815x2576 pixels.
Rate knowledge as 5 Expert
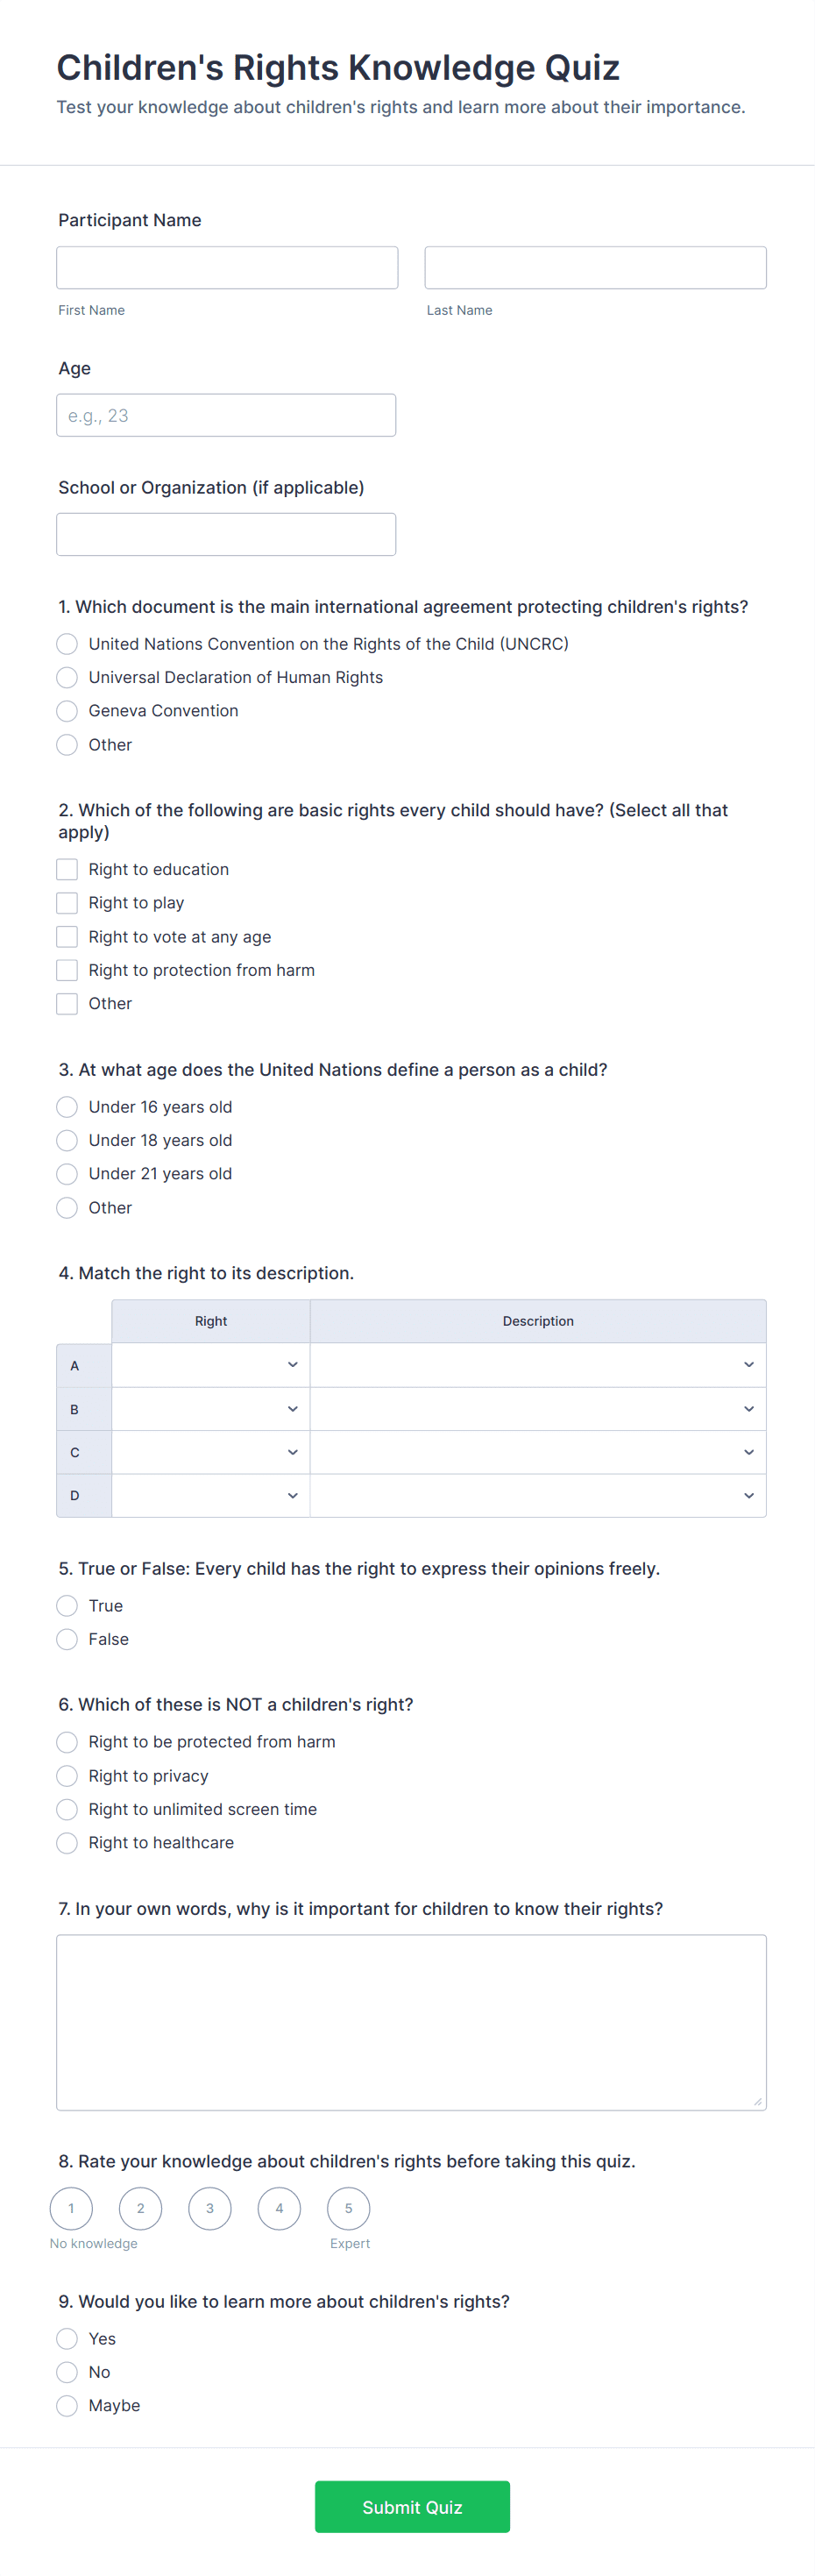coord(348,2208)
